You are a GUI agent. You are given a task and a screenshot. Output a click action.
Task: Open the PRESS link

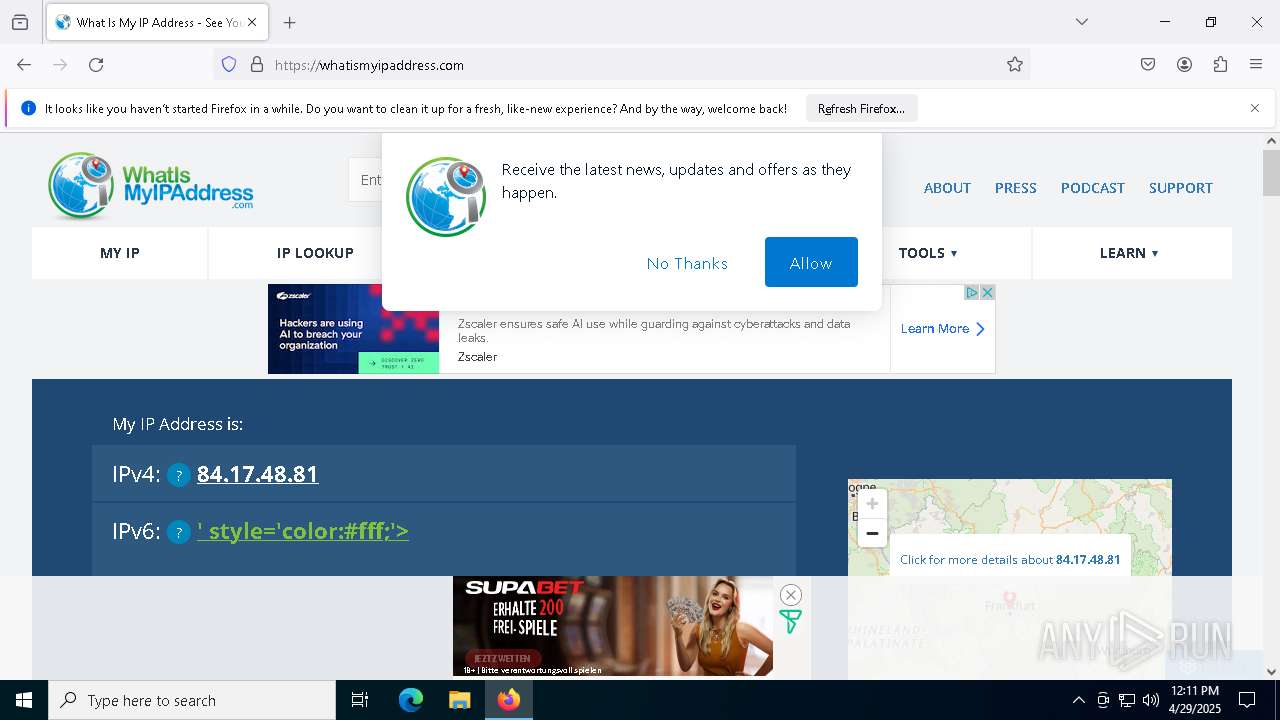1015,188
